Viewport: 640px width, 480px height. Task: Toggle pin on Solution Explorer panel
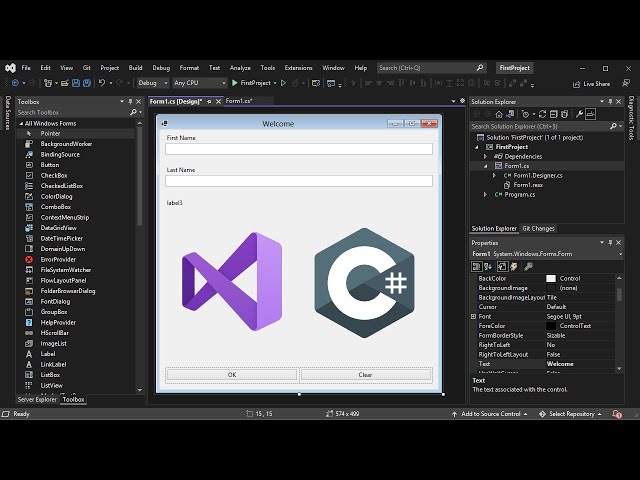pos(610,102)
